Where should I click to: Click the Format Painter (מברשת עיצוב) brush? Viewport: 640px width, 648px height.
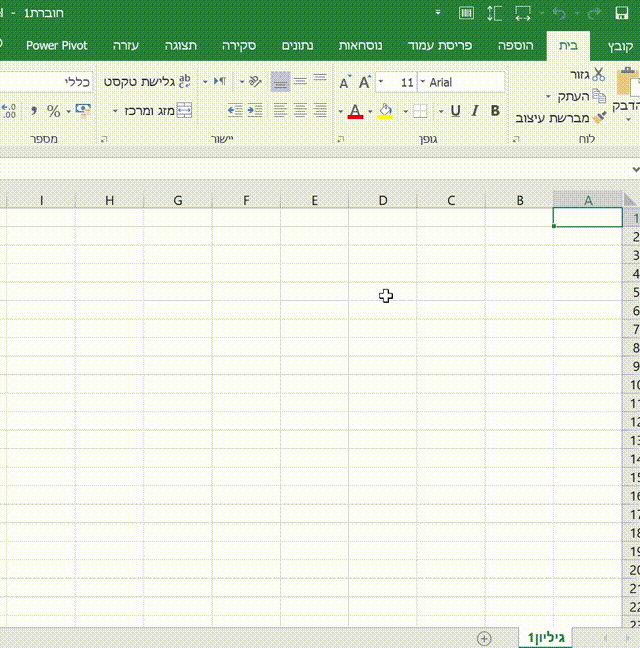coord(599,118)
